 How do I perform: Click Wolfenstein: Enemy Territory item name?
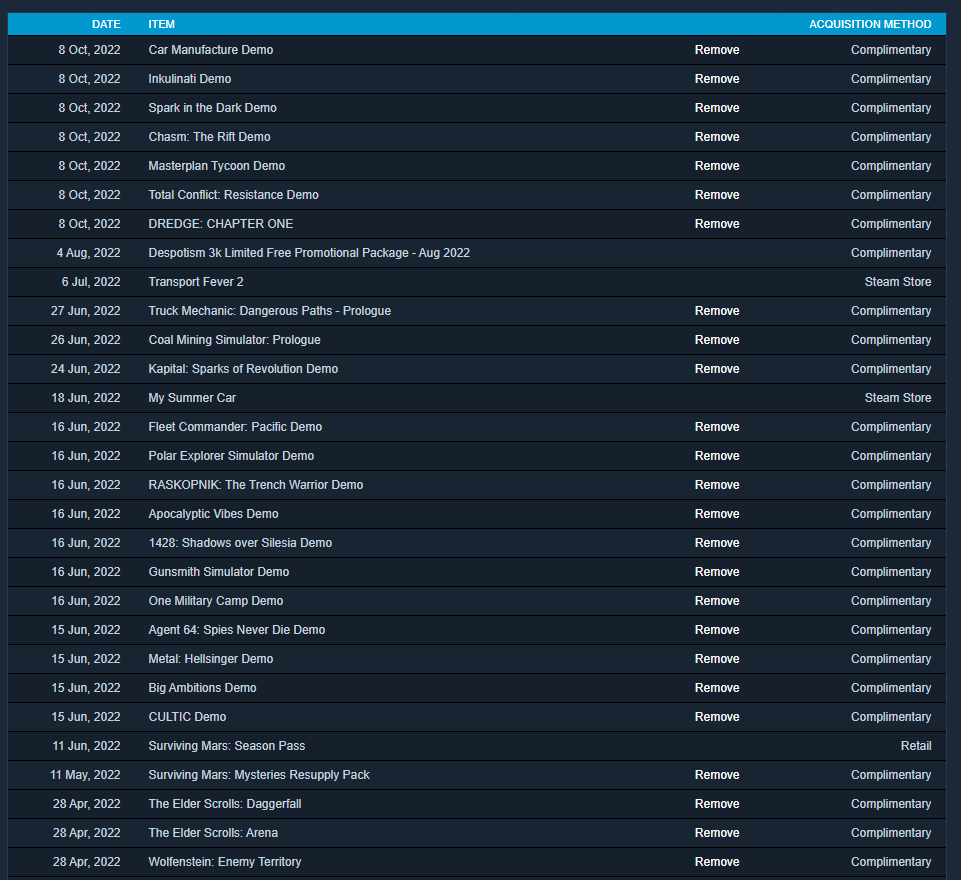(224, 862)
